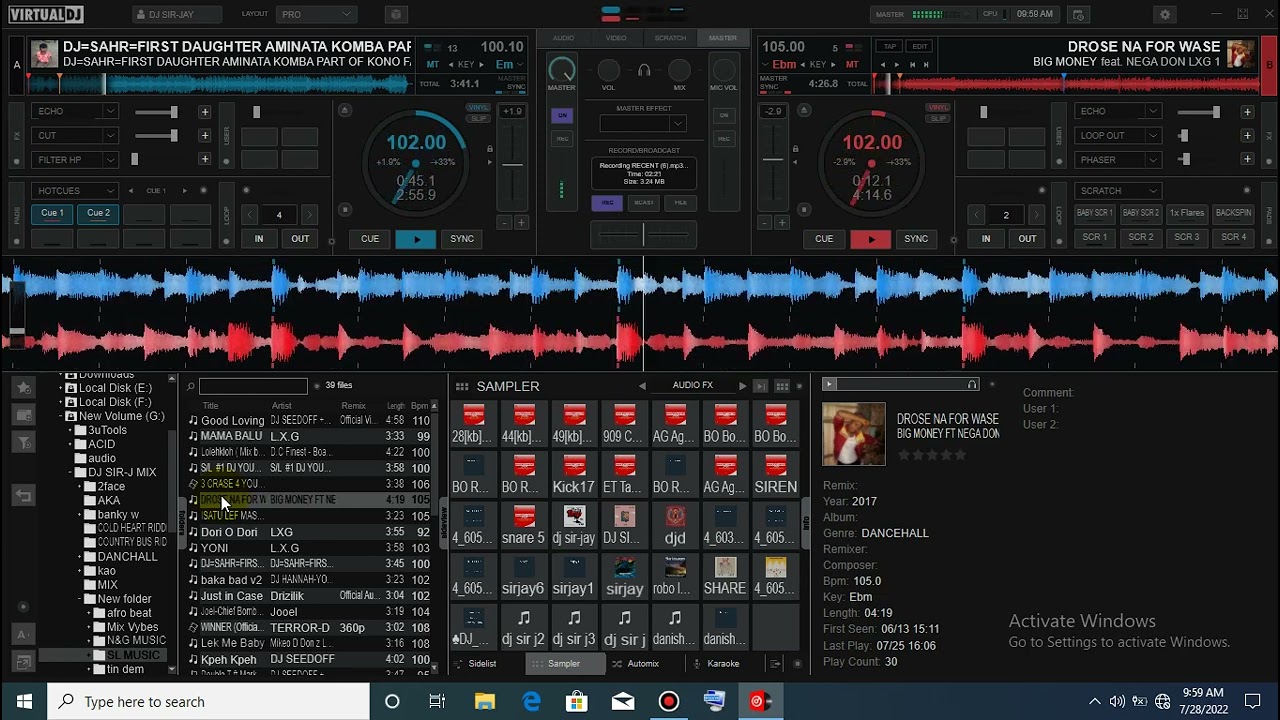Screen dimensions: 1280x720
Task: Click the pitch lock icon on right deck
Action: click(795, 149)
